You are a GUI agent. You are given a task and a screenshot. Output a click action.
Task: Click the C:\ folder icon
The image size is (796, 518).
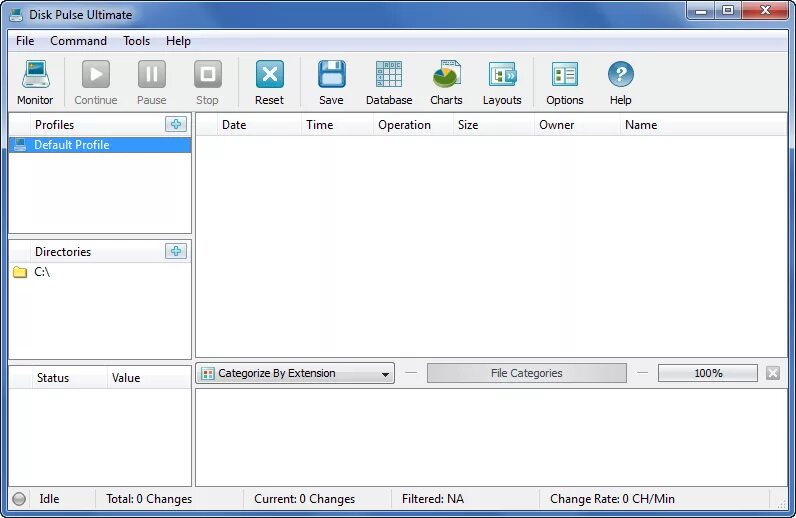pos(20,272)
